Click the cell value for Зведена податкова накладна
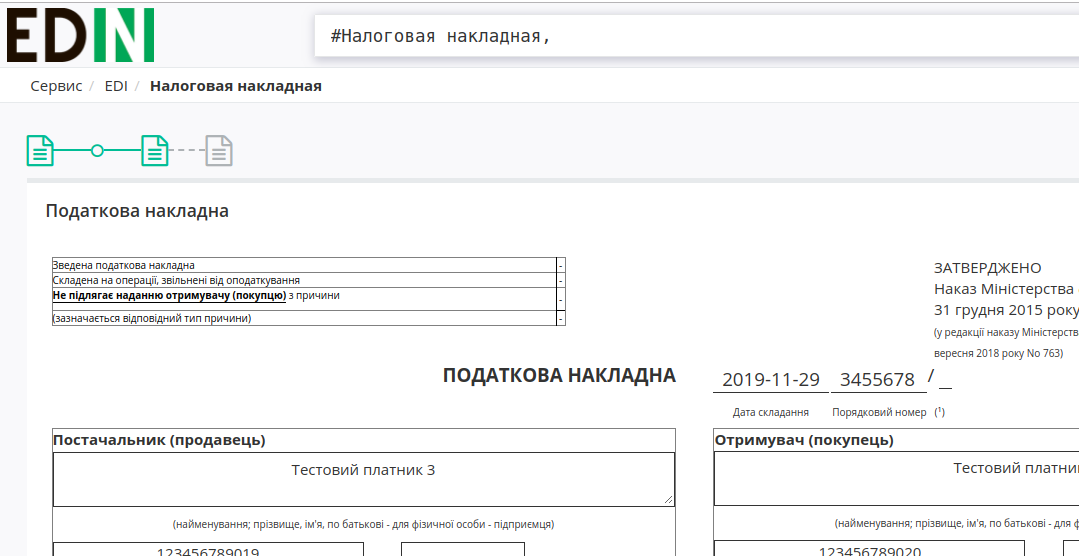Image resolution: width=1079 pixels, height=556 pixels. (x=561, y=265)
